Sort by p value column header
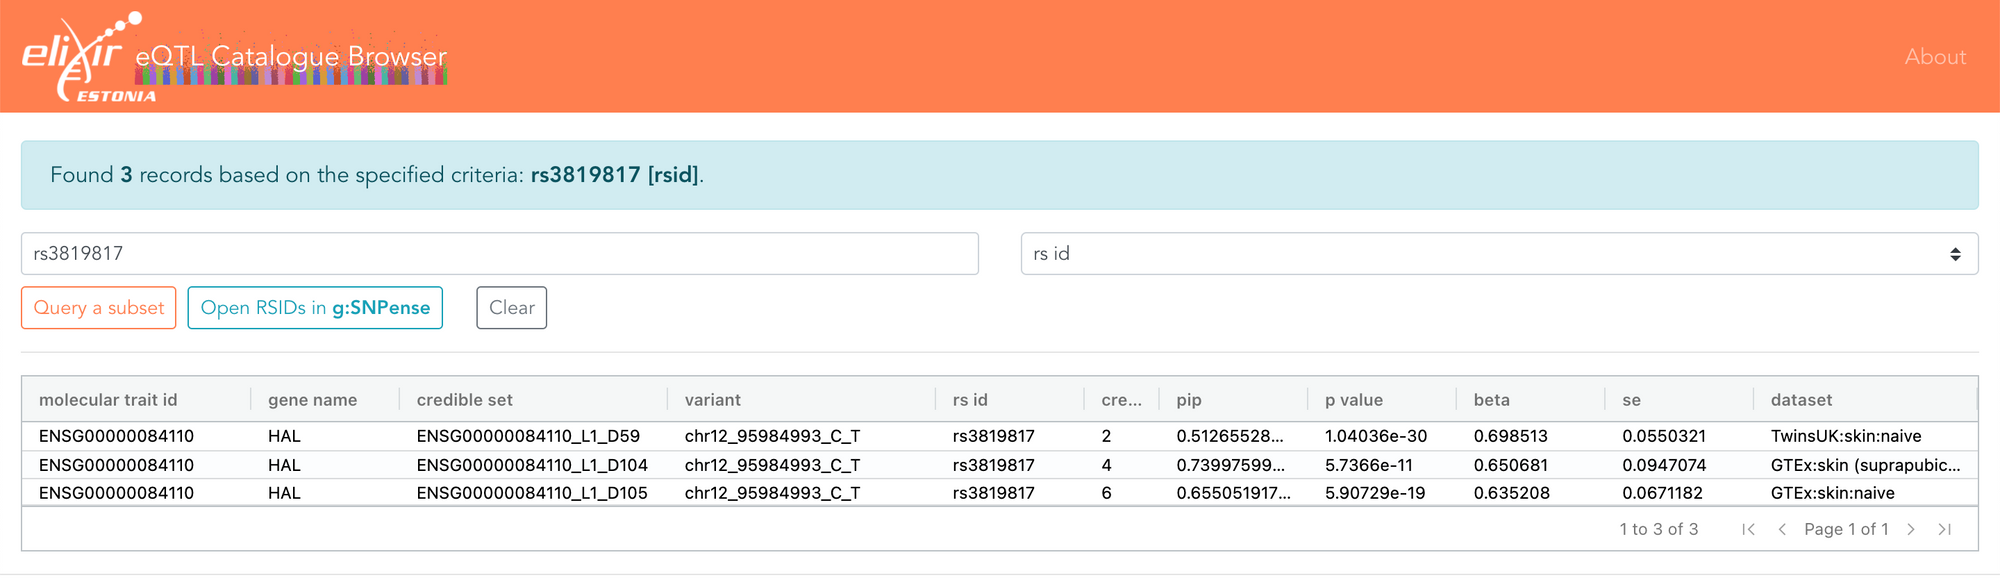Screen dimensions: 2000x578 click(1354, 400)
